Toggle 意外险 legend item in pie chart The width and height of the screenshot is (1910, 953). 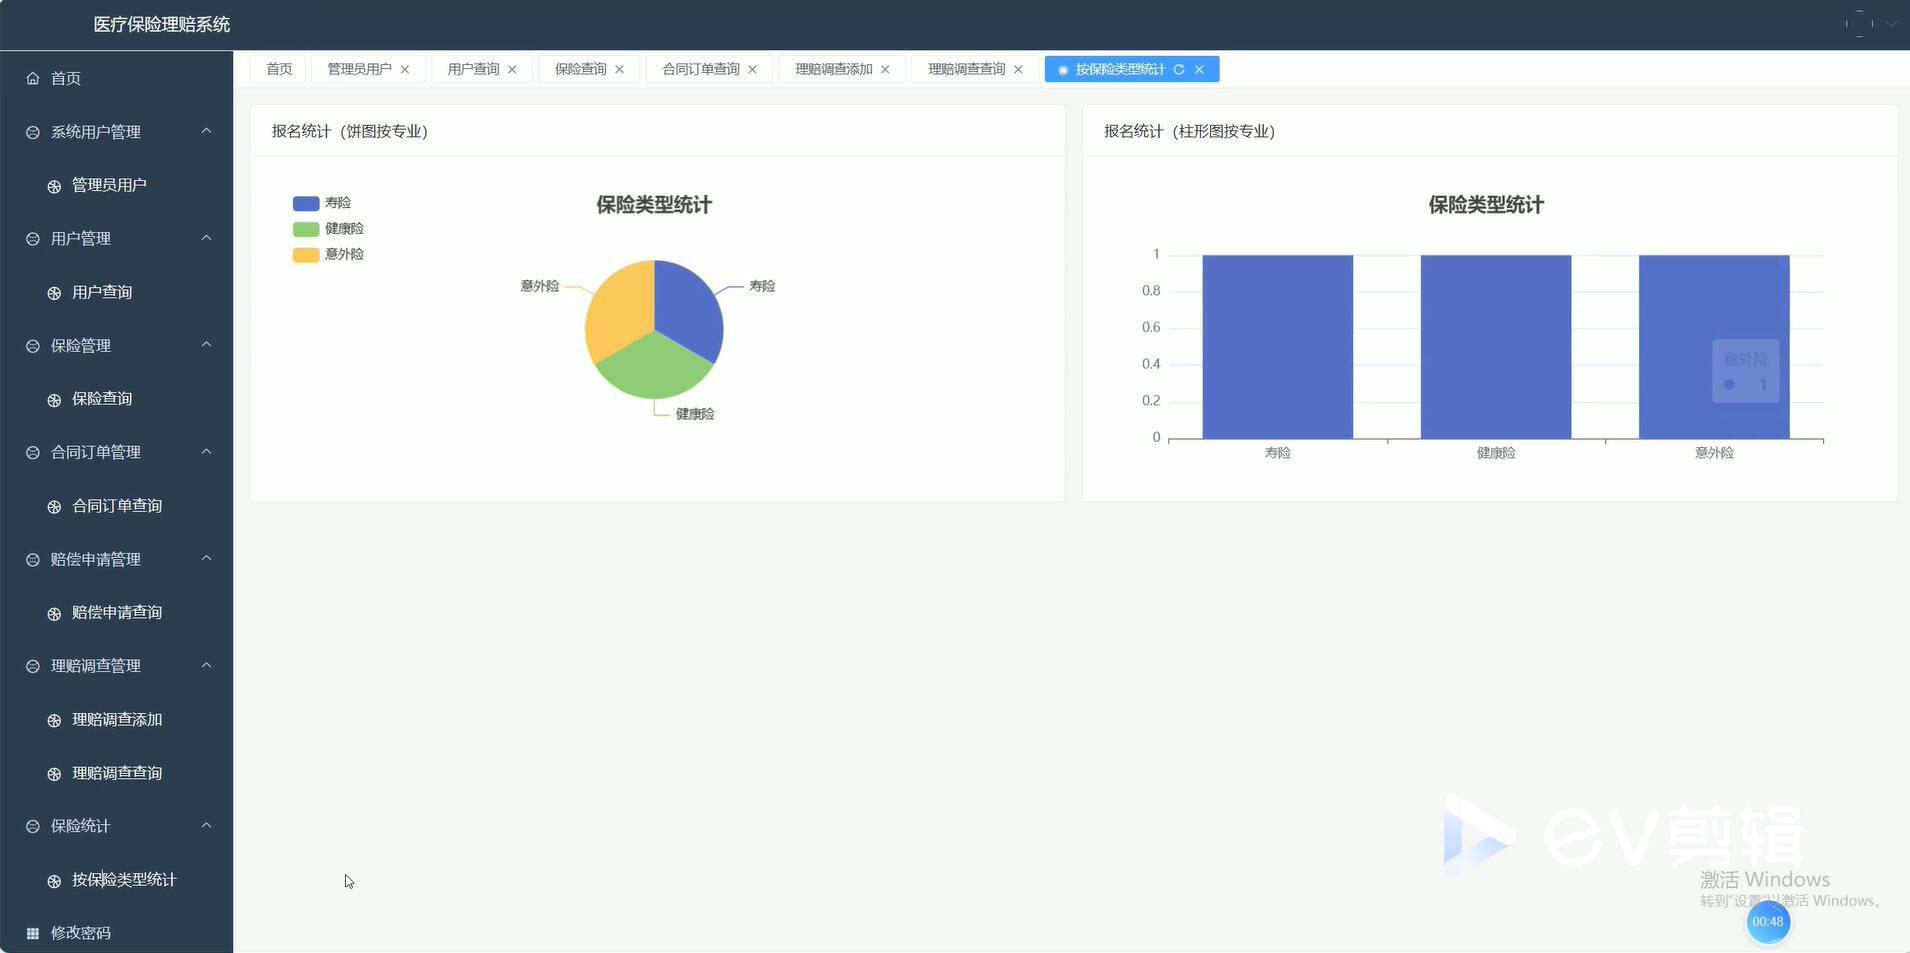(328, 255)
